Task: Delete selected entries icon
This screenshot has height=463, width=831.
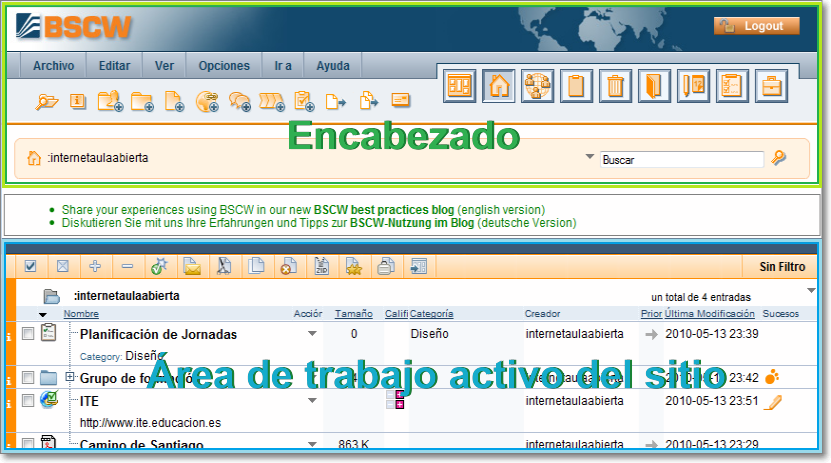Action: (x=289, y=266)
